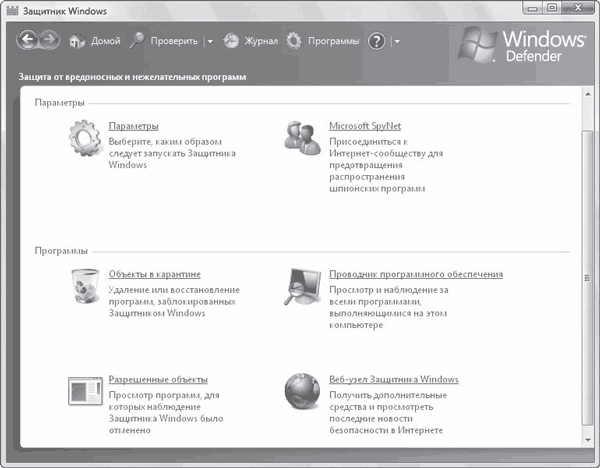Image resolution: width=600 pixels, height=468 pixels.
Task: Open Веб-узел Защитника Windows link
Action: click(394, 379)
